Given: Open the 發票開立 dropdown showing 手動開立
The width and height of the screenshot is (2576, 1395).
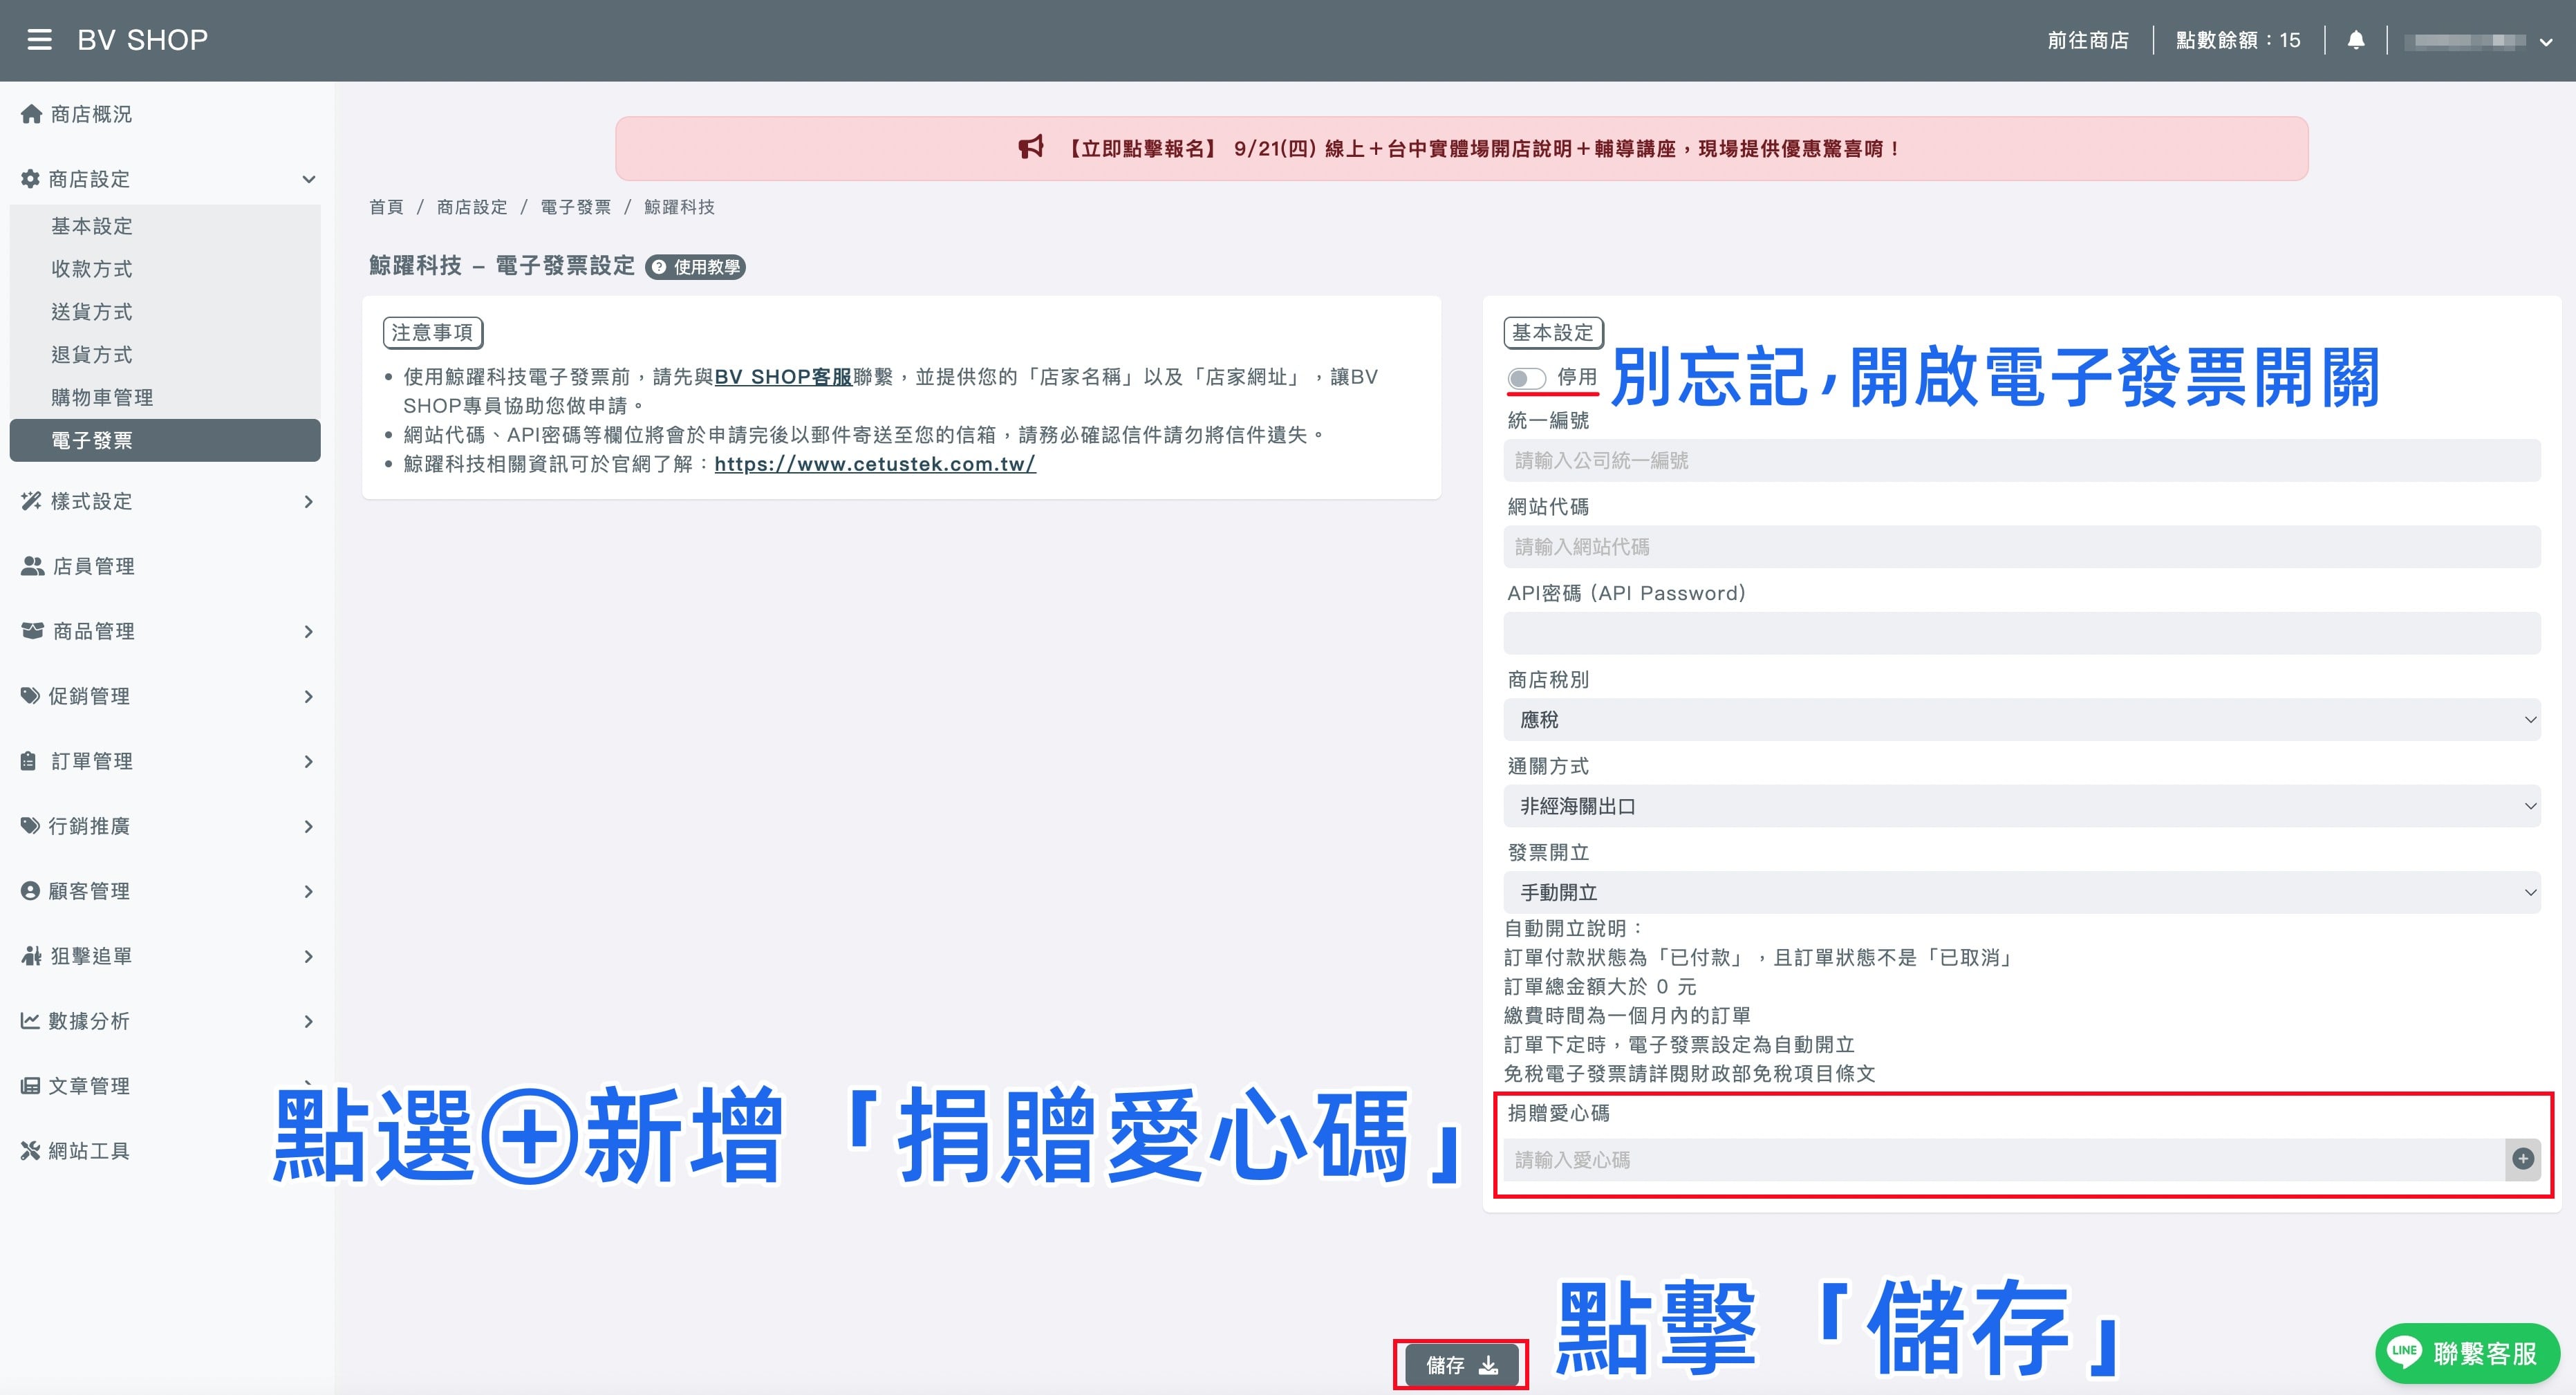Looking at the screenshot, I should tap(2022, 892).
